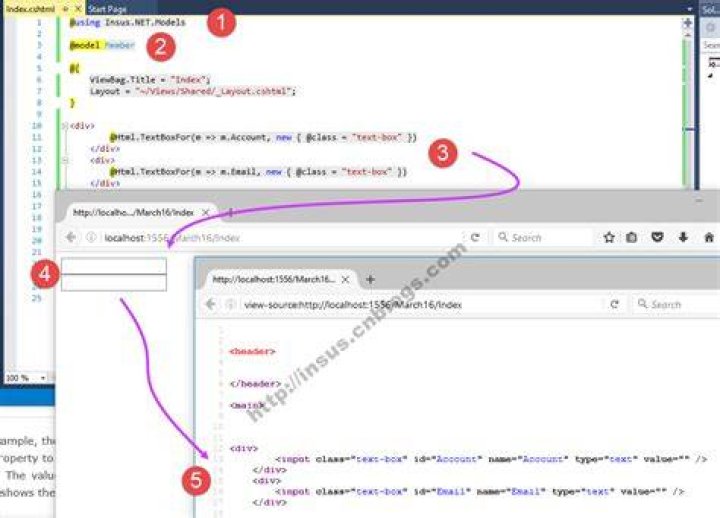Open a new tab in front browser
720x518 pixels.
(371, 279)
